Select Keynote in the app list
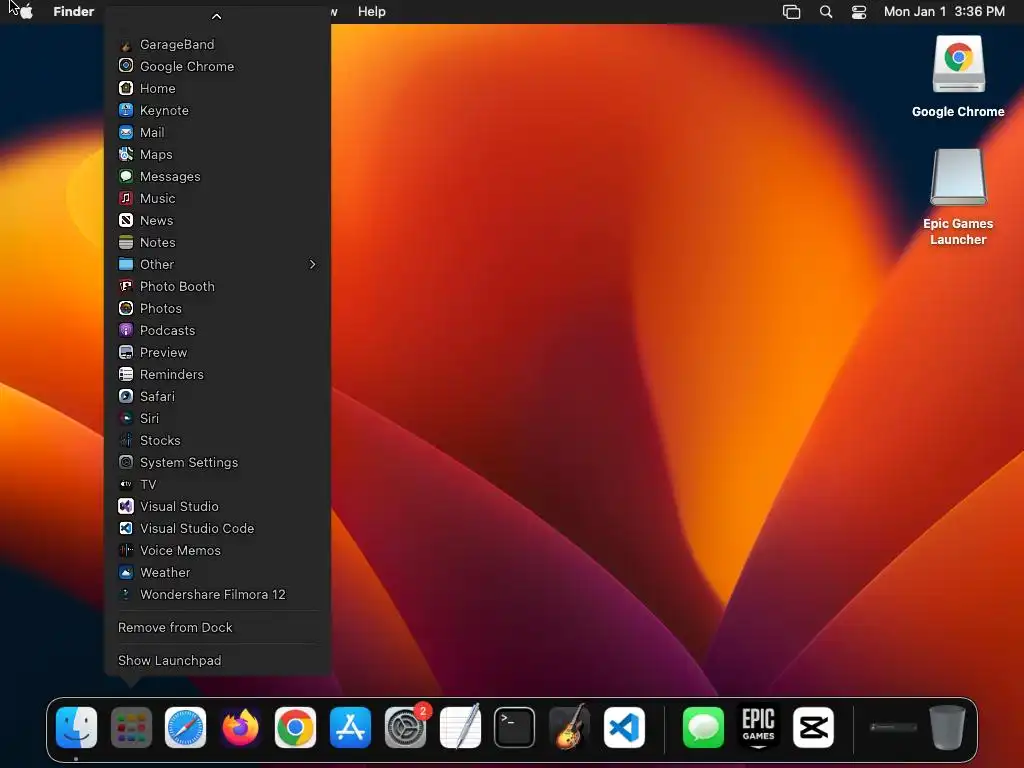 pos(217,110)
